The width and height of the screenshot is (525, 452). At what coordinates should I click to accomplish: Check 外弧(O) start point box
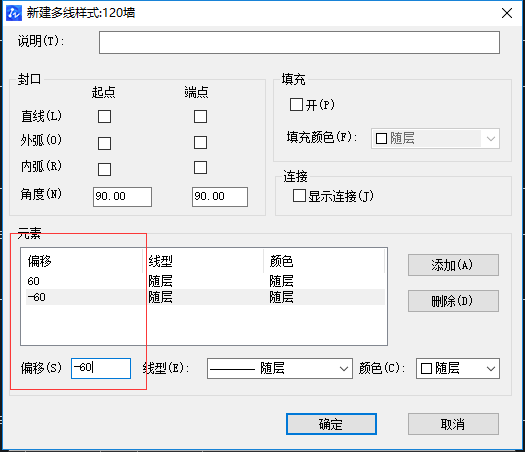(x=104, y=143)
